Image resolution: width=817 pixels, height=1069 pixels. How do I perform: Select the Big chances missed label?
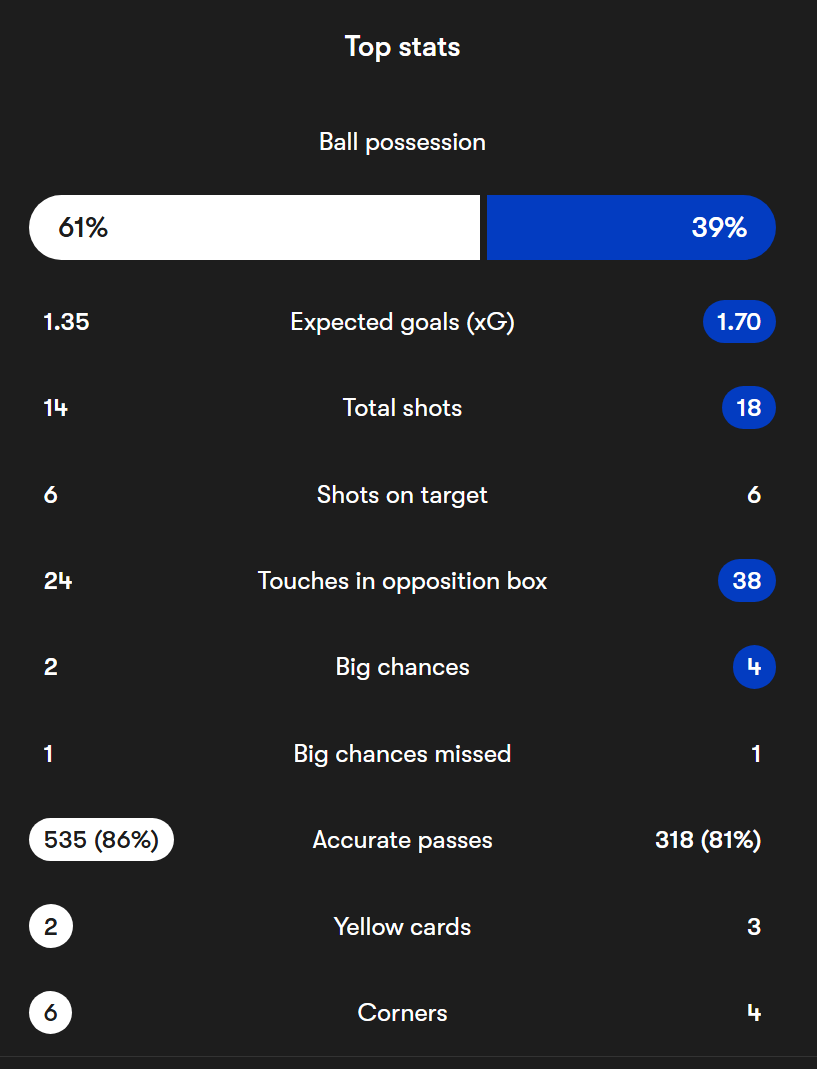(x=402, y=753)
